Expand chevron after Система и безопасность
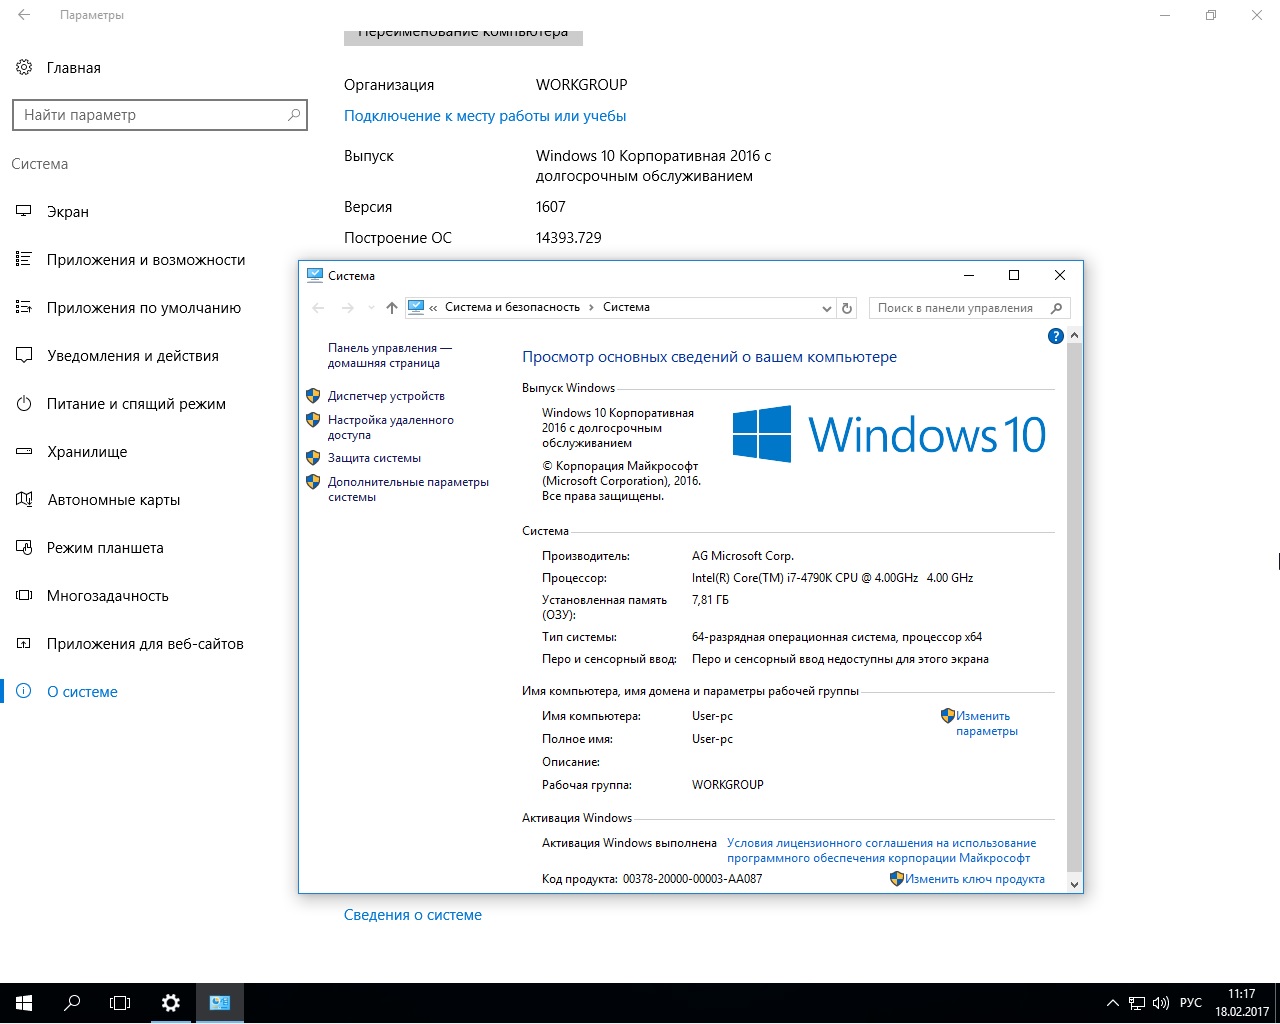Screen dimensions: 1280x1024 coord(591,308)
